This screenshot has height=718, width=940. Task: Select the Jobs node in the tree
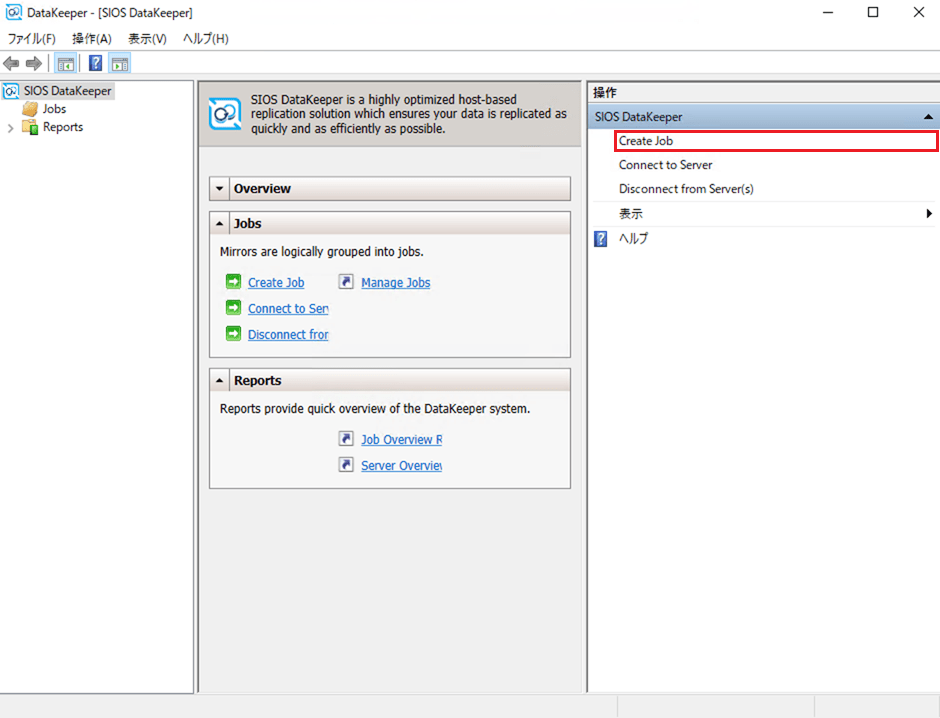coord(54,109)
